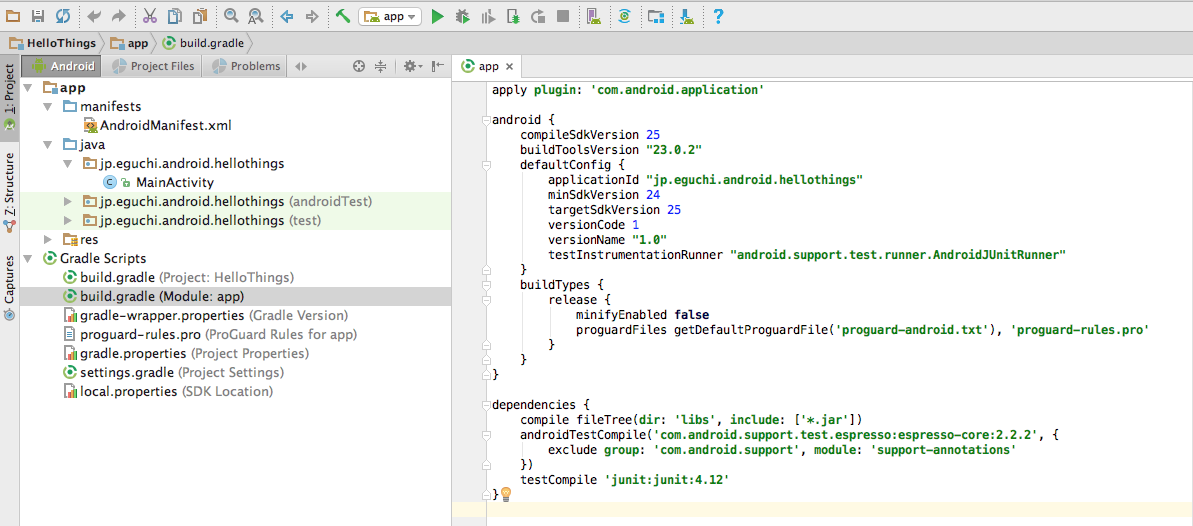This screenshot has width=1193, height=526.
Task: Toggle the Captures tool window tab
Action: [x=10, y=287]
